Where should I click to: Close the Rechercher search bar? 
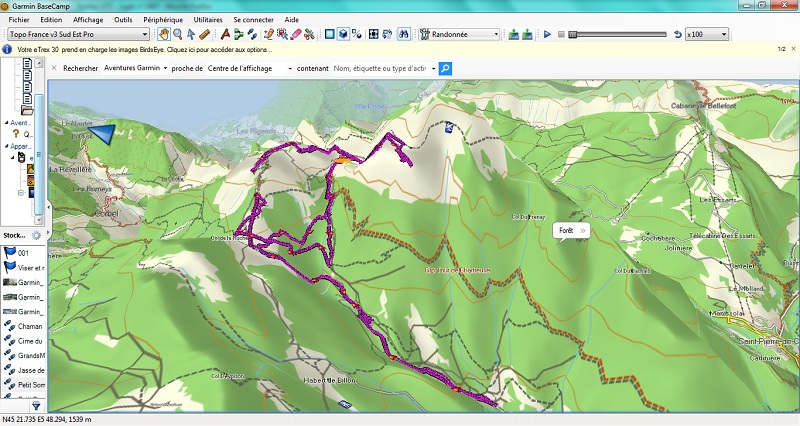coord(54,68)
